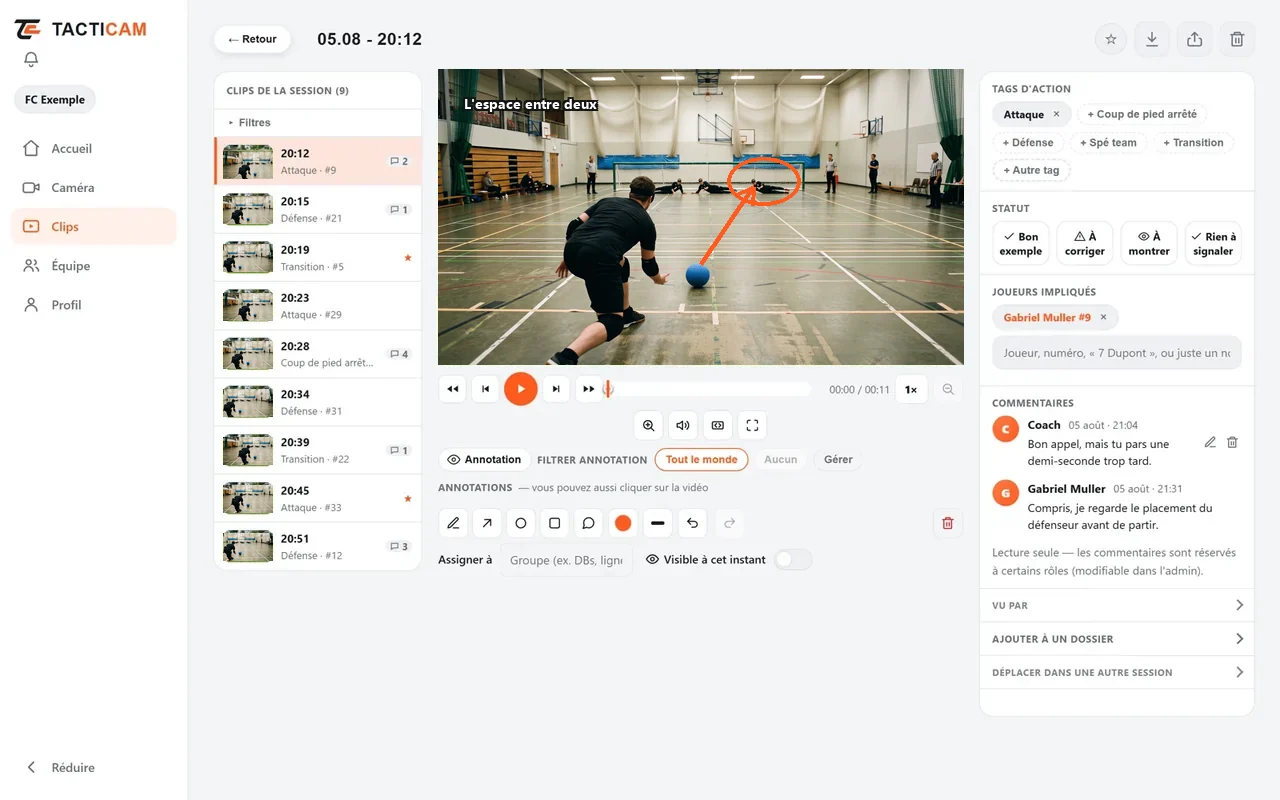This screenshot has width=1280, height=800.
Task: Select the arrow annotation tool
Action: [487, 523]
